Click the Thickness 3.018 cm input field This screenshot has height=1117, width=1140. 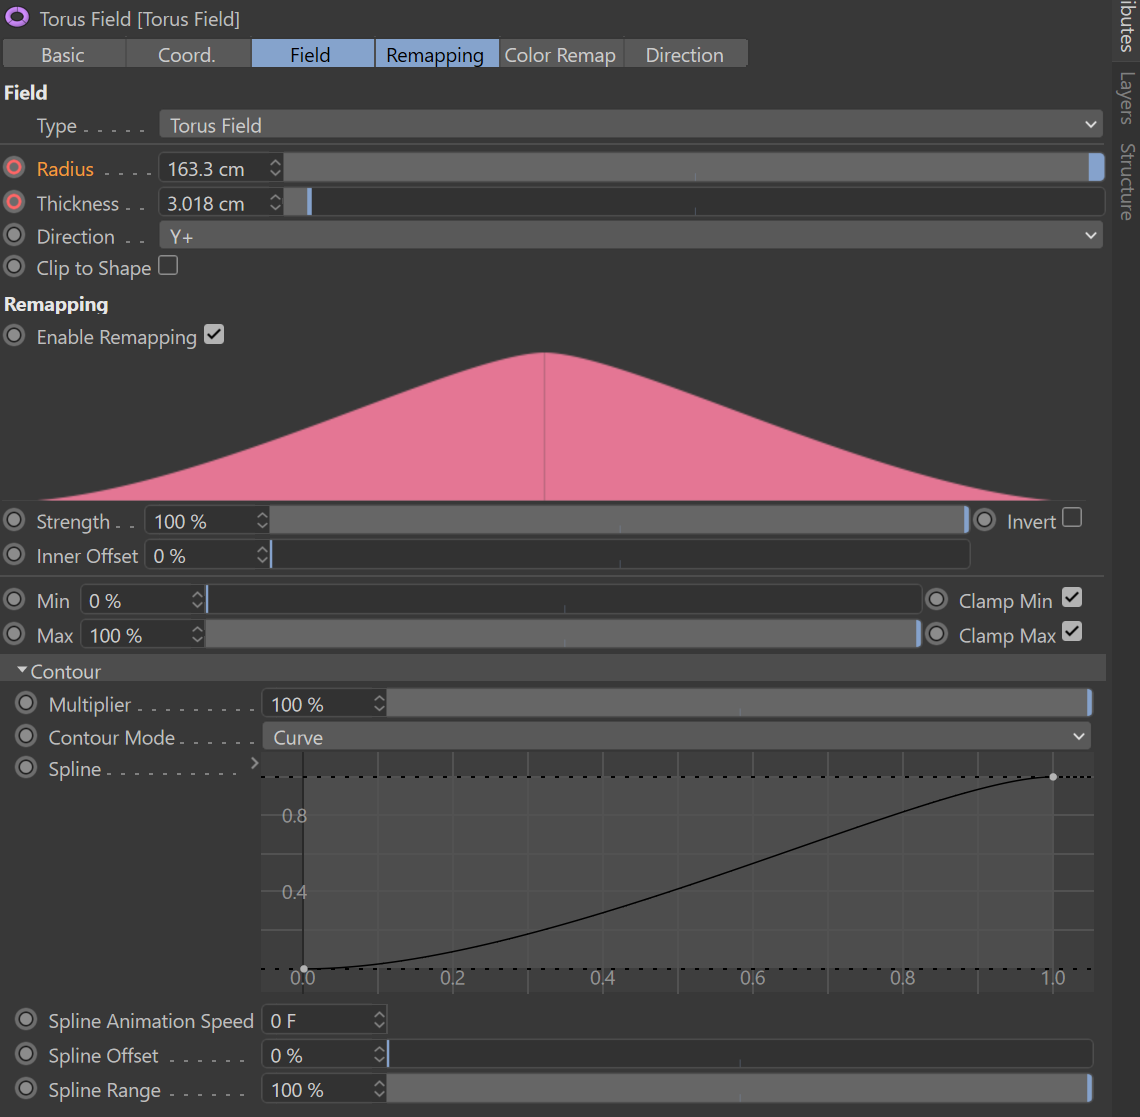point(214,203)
